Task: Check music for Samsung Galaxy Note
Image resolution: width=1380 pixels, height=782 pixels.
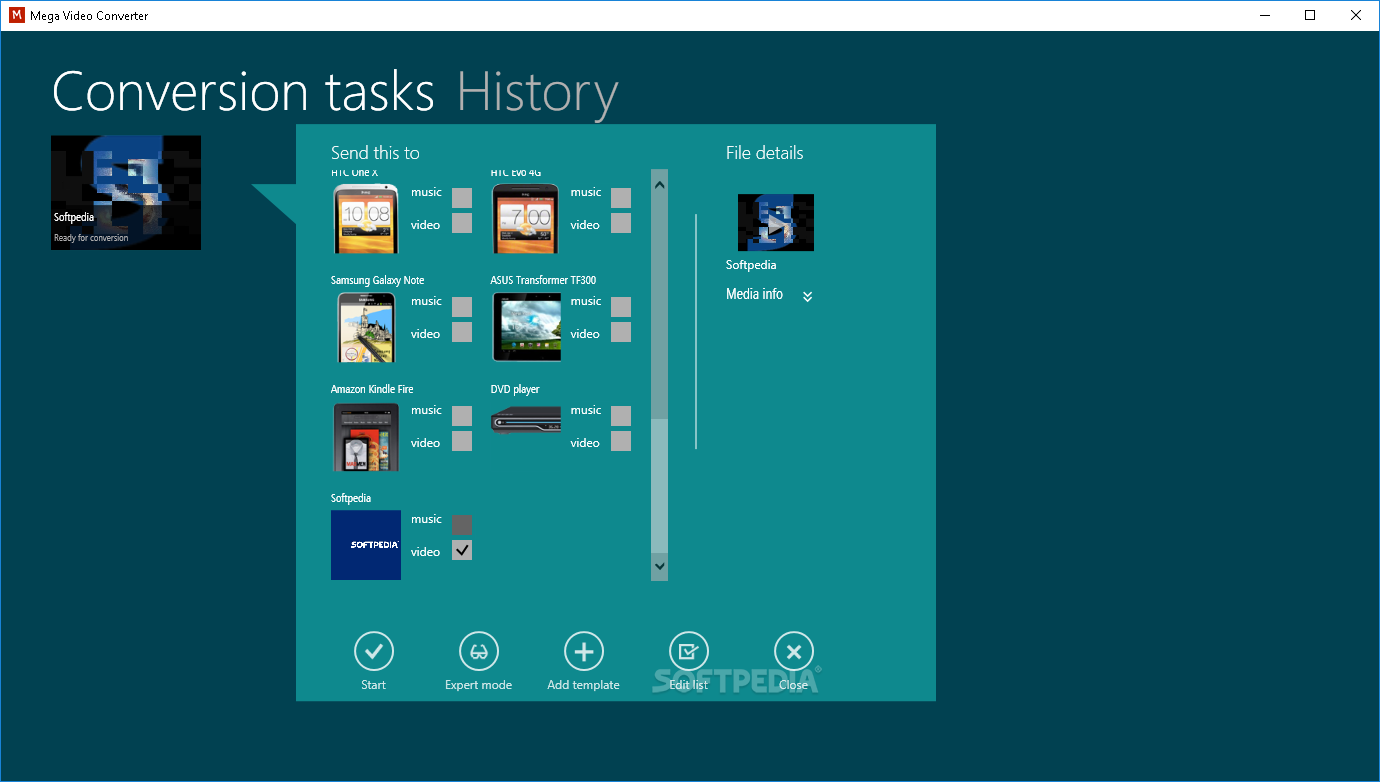Action: click(462, 307)
